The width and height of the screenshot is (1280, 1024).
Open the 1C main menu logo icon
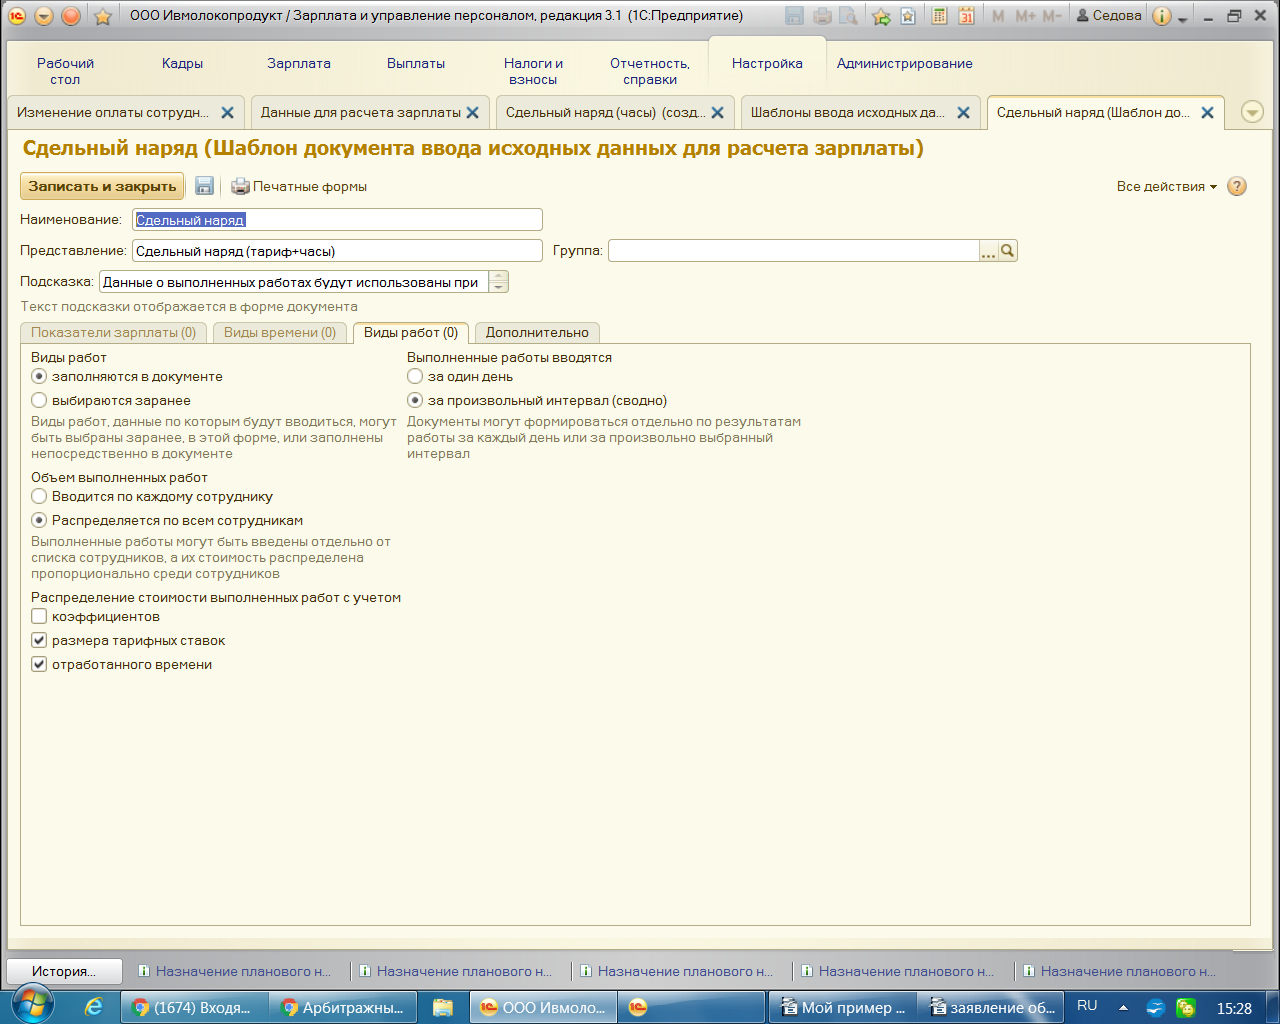(17, 16)
